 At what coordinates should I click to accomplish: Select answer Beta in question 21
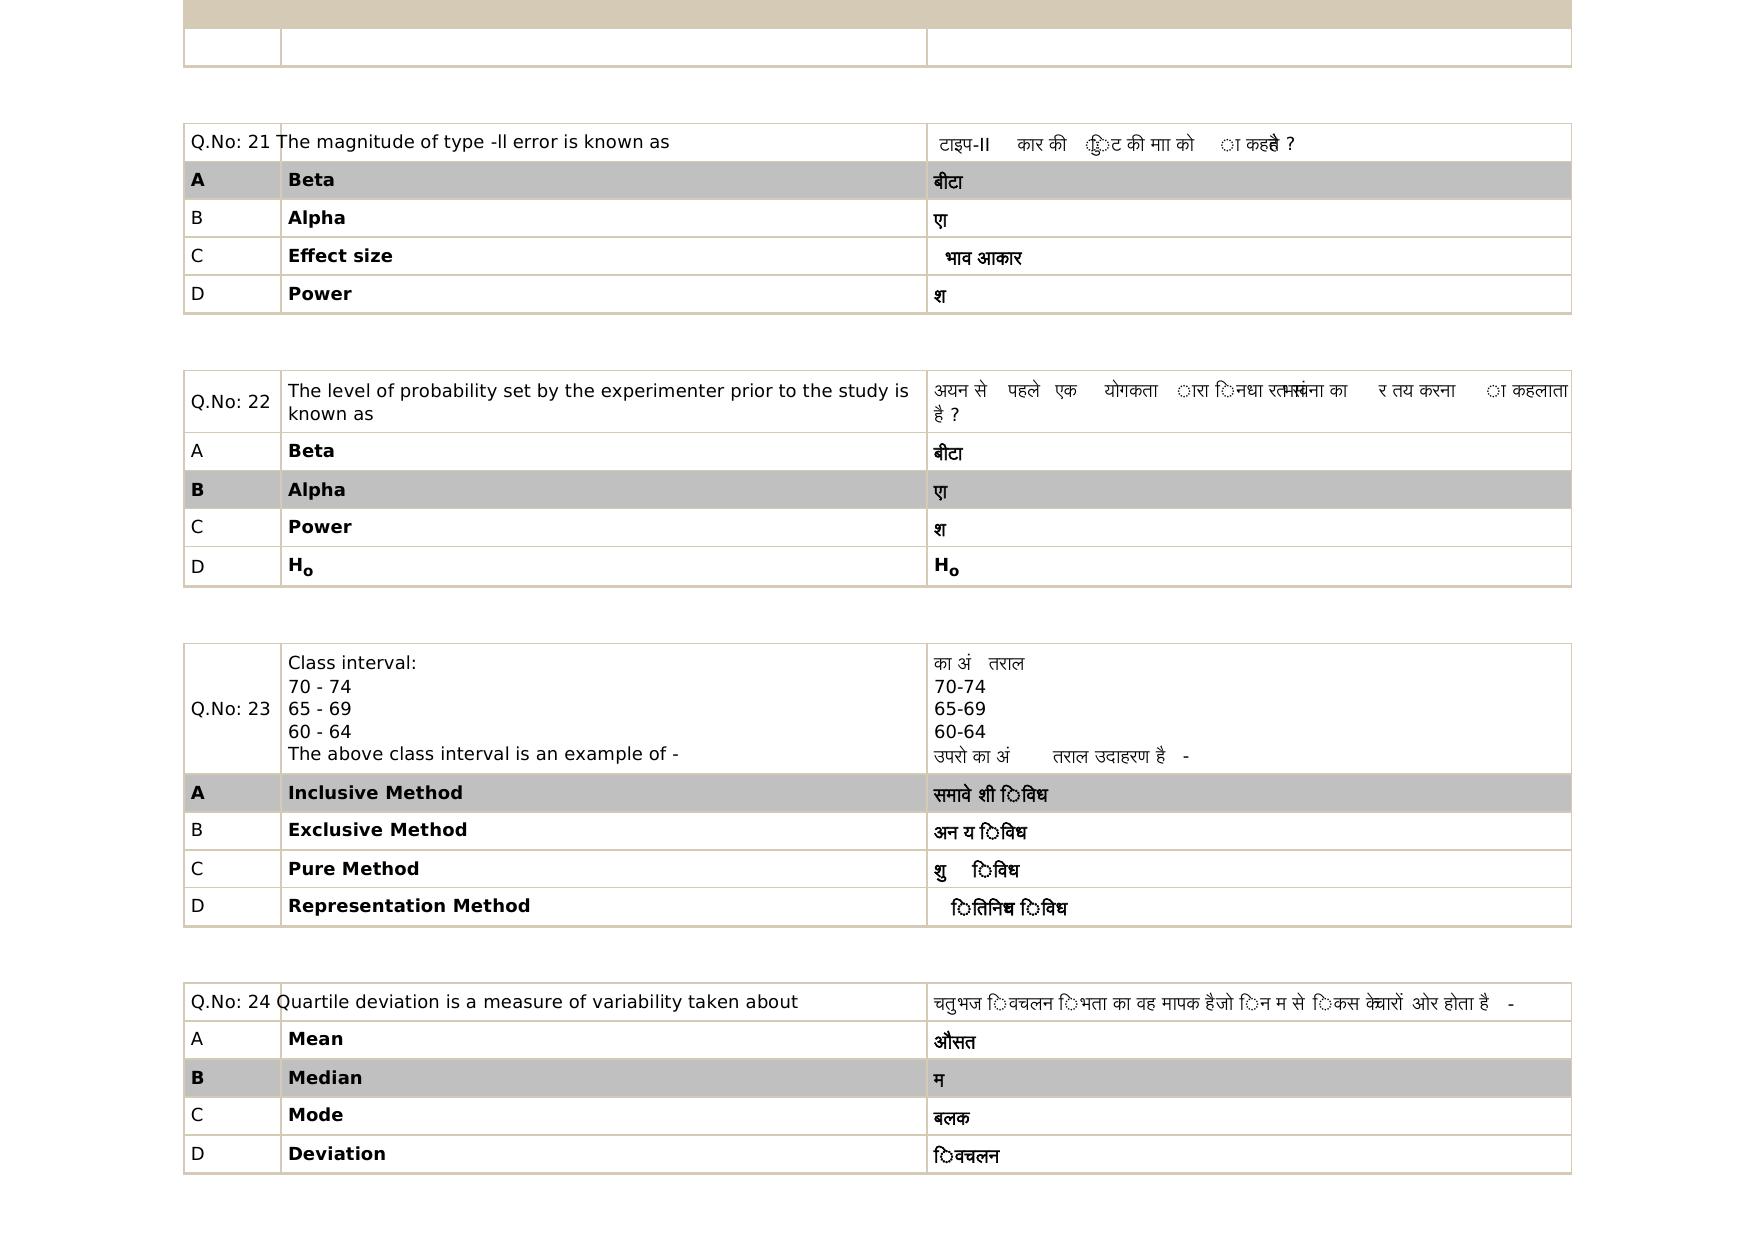pyautogui.click(x=311, y=180)
